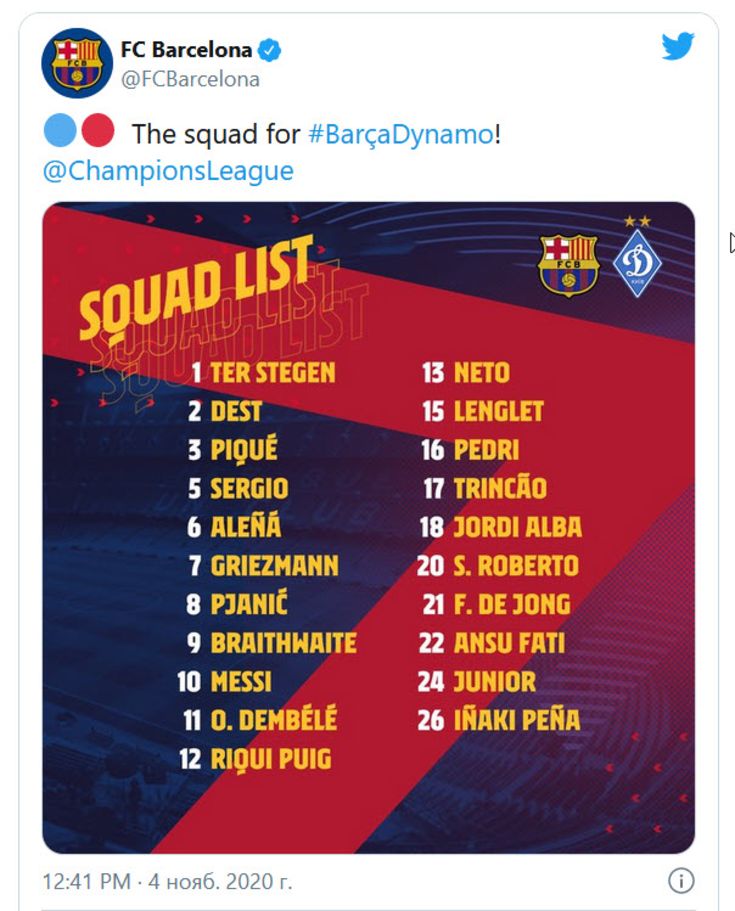Open the @ChampionsLeague mention link
This screenshot has height=911, width=735.
point(168,171)
